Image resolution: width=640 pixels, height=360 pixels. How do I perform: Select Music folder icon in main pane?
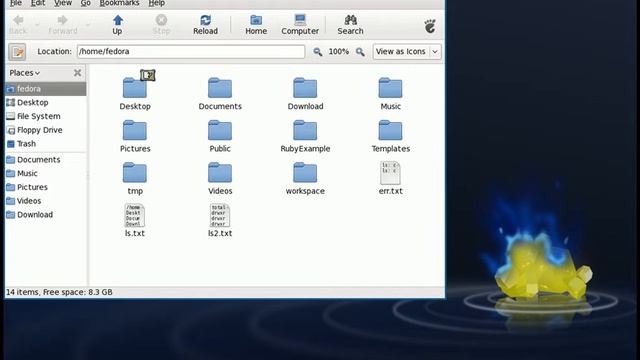tap(390, 88)
